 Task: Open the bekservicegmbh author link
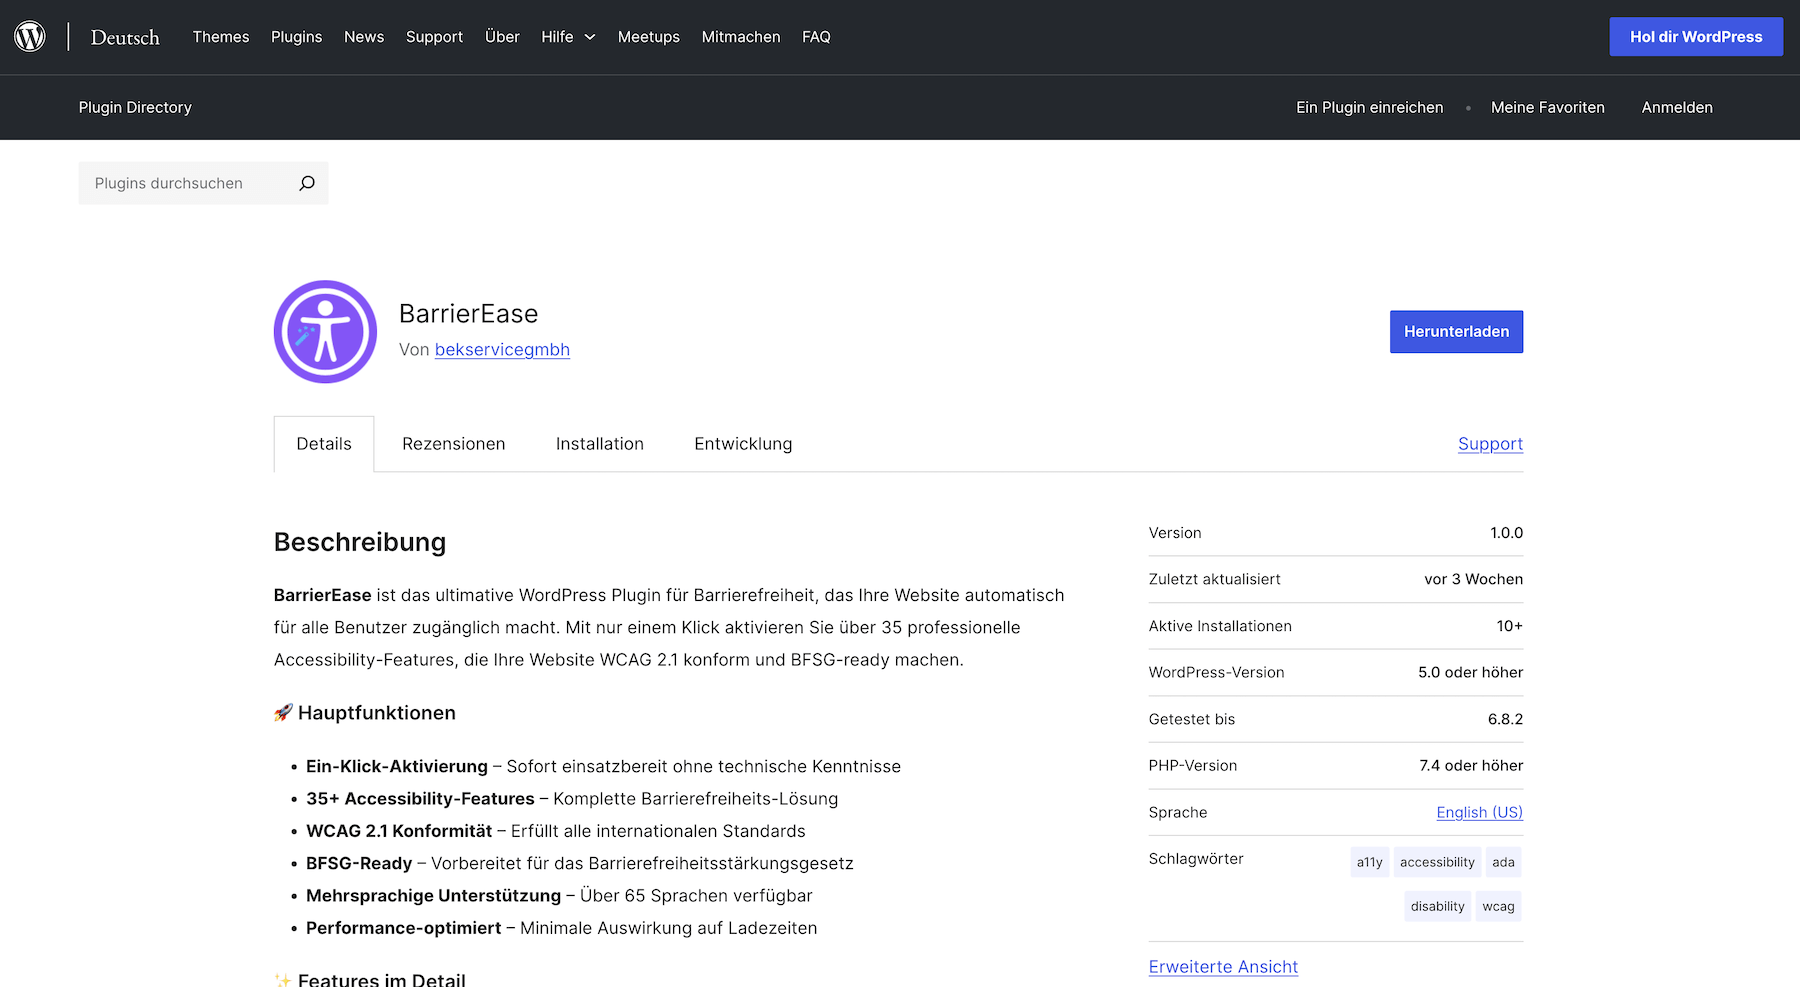[x=502, y=350]
